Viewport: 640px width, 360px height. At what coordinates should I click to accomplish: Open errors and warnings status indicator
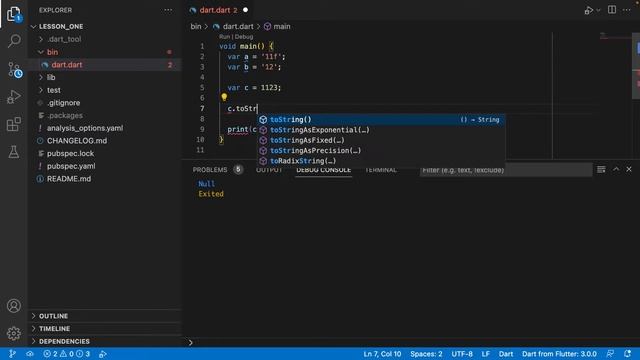pyautogui.click(x=67, y=354)
